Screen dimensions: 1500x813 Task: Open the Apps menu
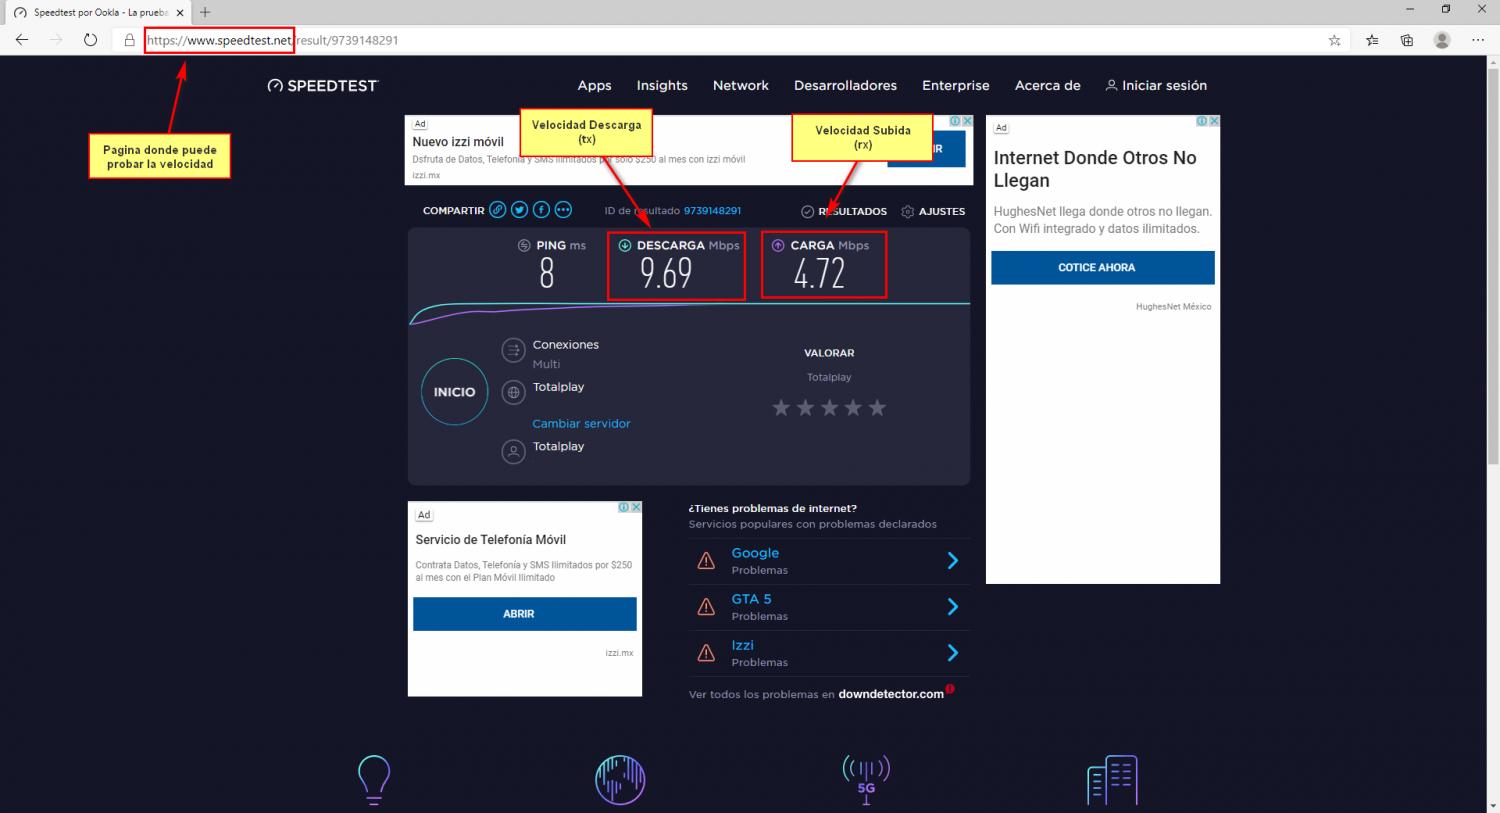(x=594, y=86)
